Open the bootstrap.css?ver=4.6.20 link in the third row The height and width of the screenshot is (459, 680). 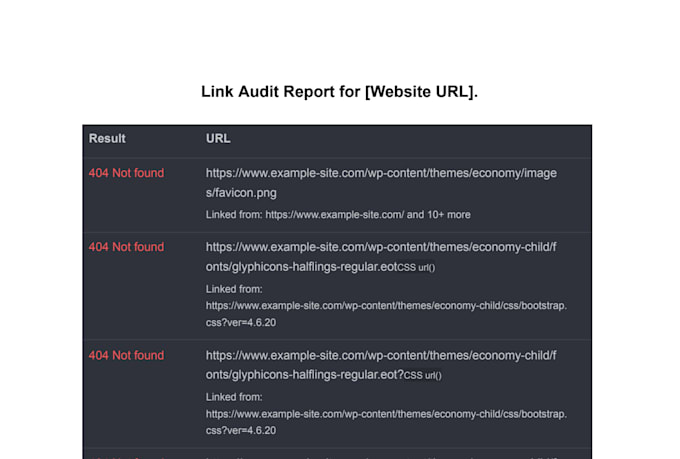(386, 422)
